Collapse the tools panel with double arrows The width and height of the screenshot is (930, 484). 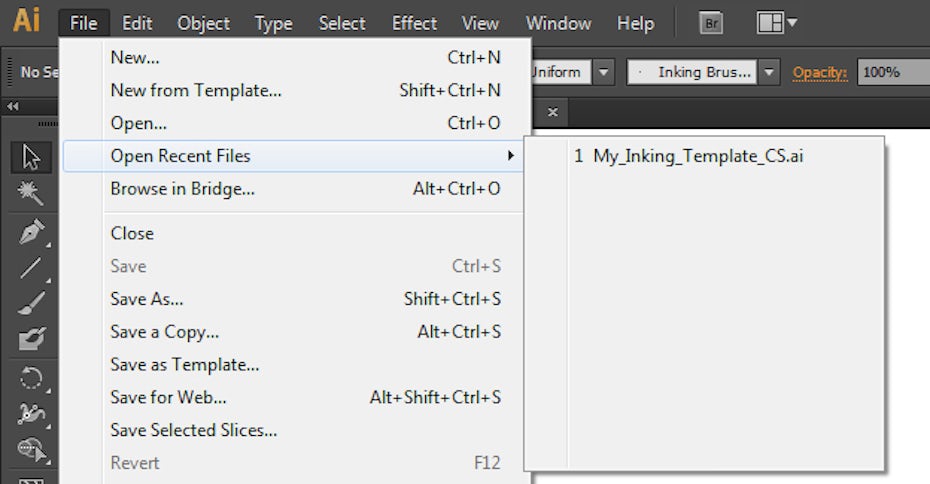tap(13, 107)
